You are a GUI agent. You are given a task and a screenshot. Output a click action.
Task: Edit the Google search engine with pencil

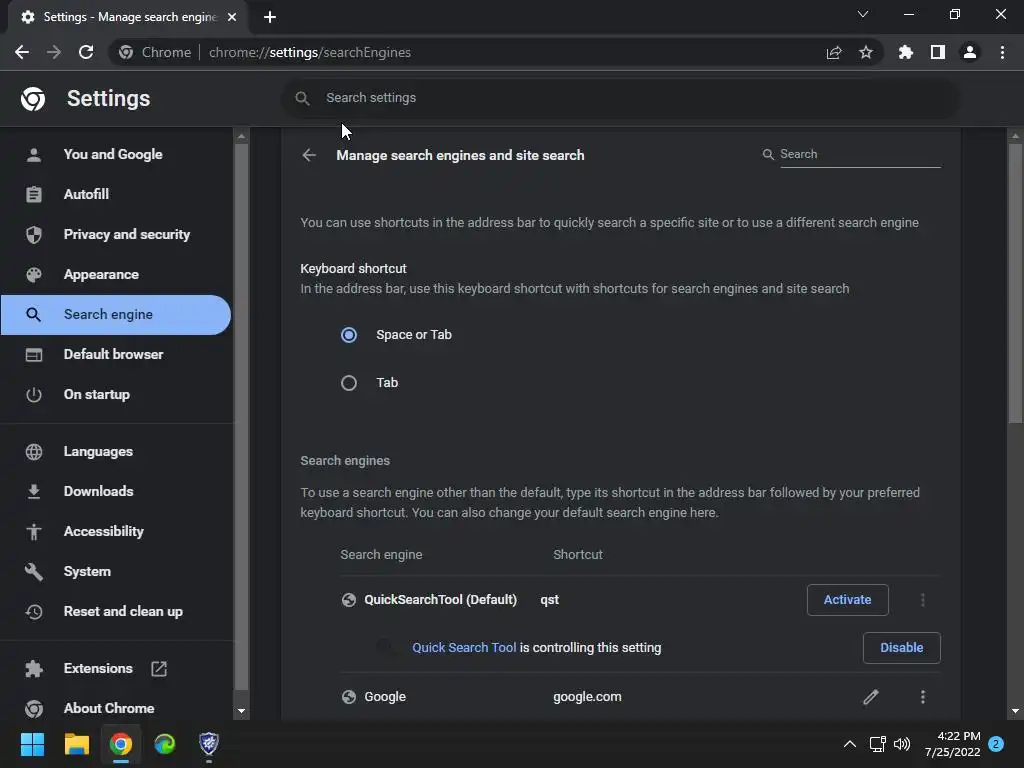coord(871,697)
